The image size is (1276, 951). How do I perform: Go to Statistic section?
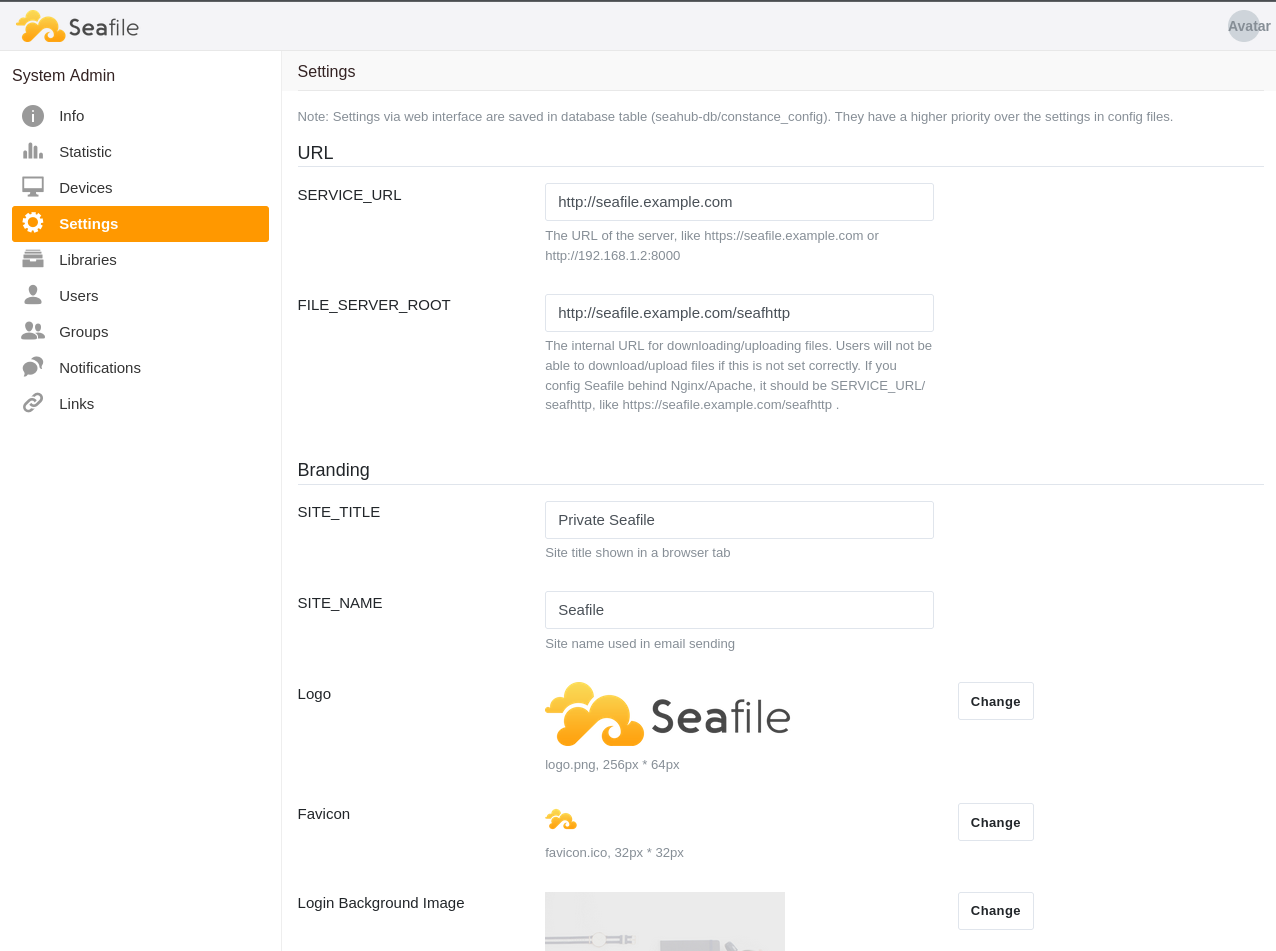140,152
